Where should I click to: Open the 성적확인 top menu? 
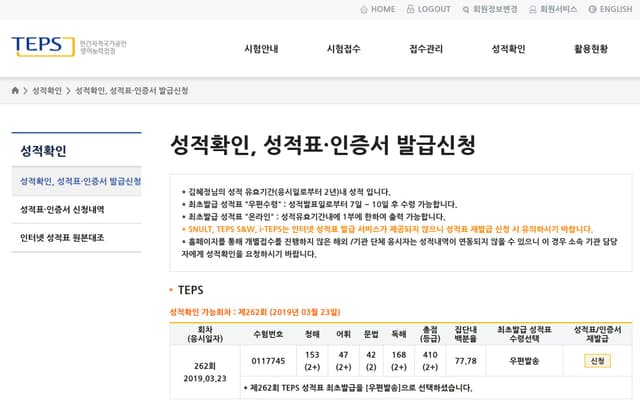click(x=509, y=49)
